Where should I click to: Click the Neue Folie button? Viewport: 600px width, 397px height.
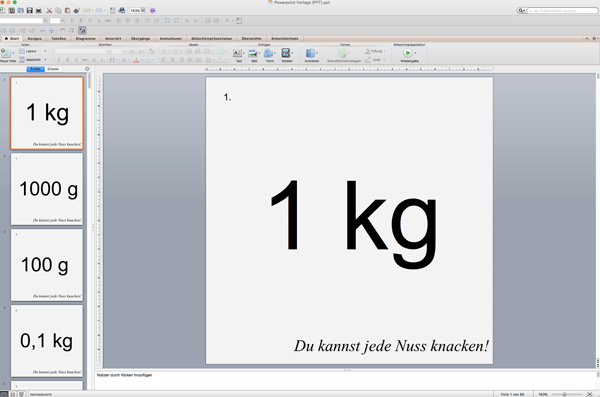[x=8, y=56]
